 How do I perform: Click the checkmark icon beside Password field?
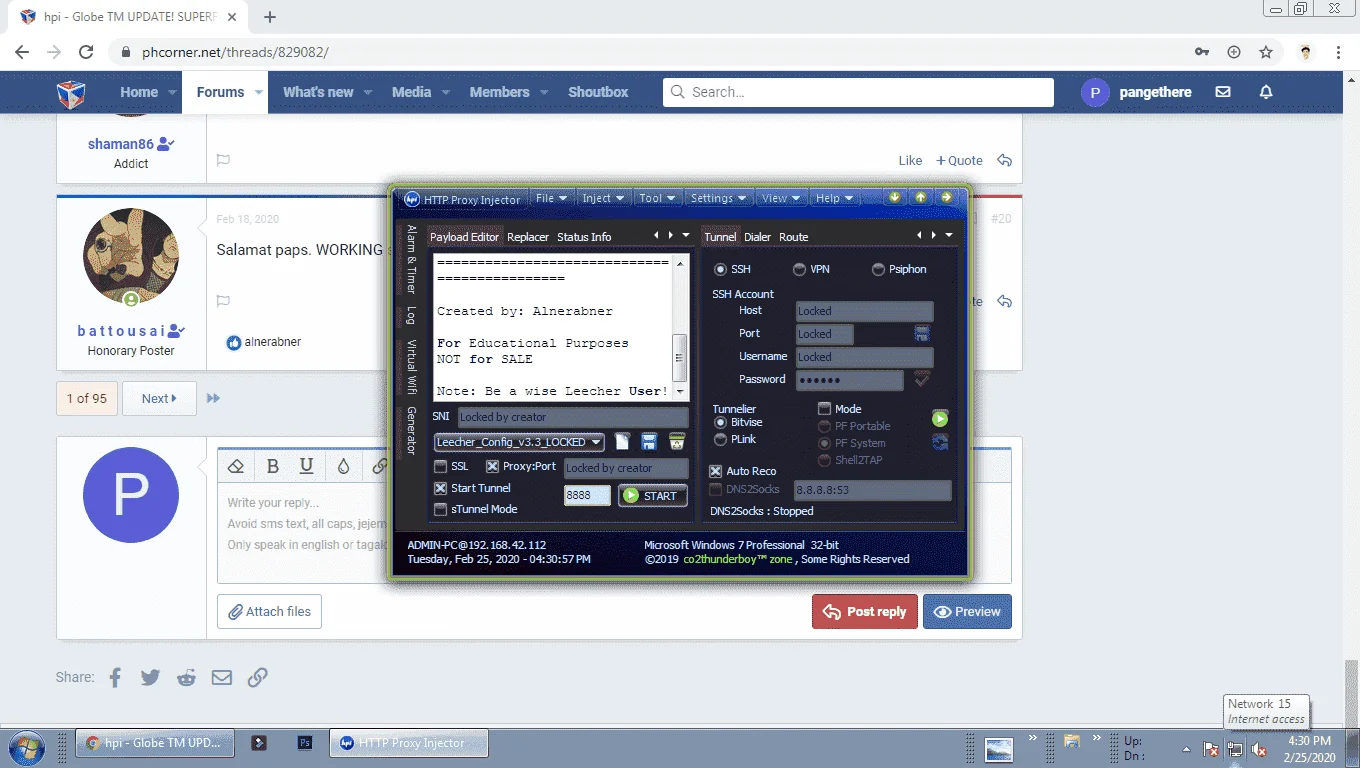pos(922,379)
